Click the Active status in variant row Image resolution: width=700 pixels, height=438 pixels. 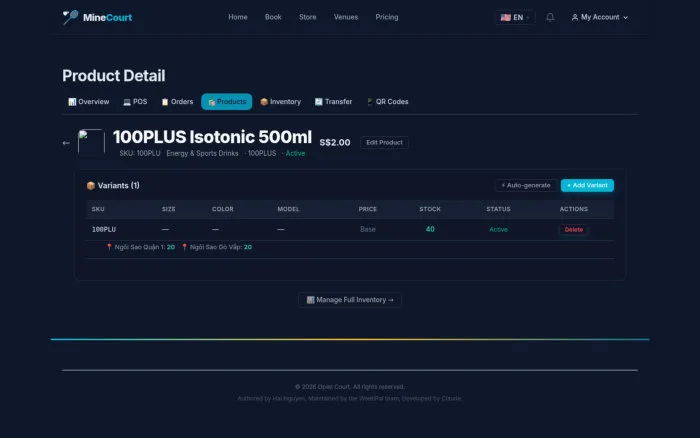click(x=498, y=229)
